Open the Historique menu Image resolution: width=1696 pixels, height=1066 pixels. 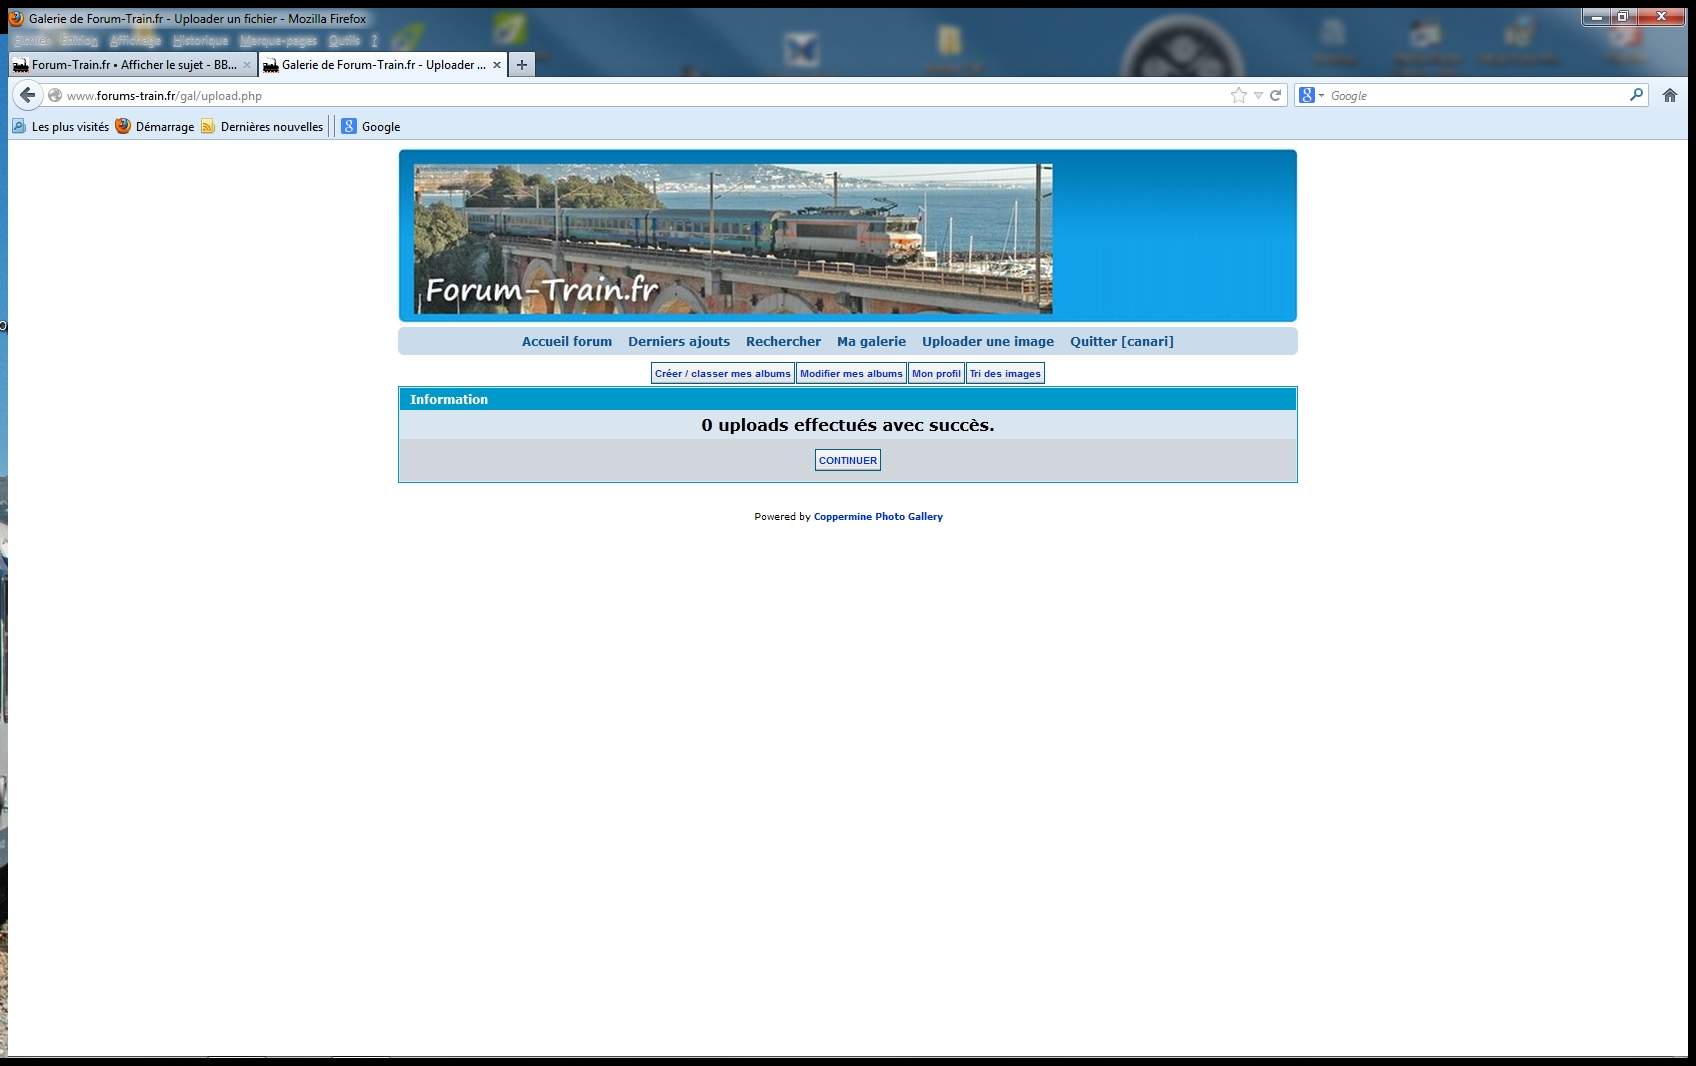(200, 41)
